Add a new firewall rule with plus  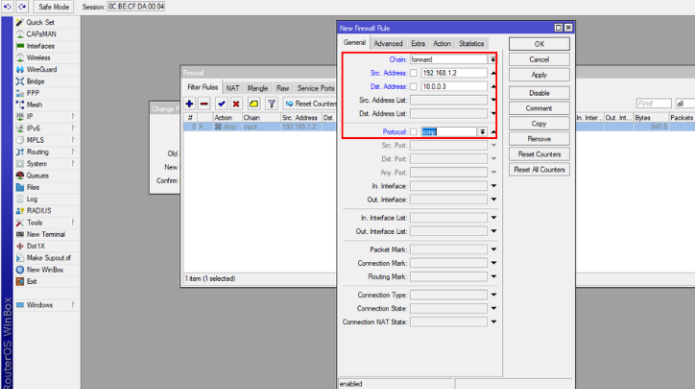coord(189,104)
